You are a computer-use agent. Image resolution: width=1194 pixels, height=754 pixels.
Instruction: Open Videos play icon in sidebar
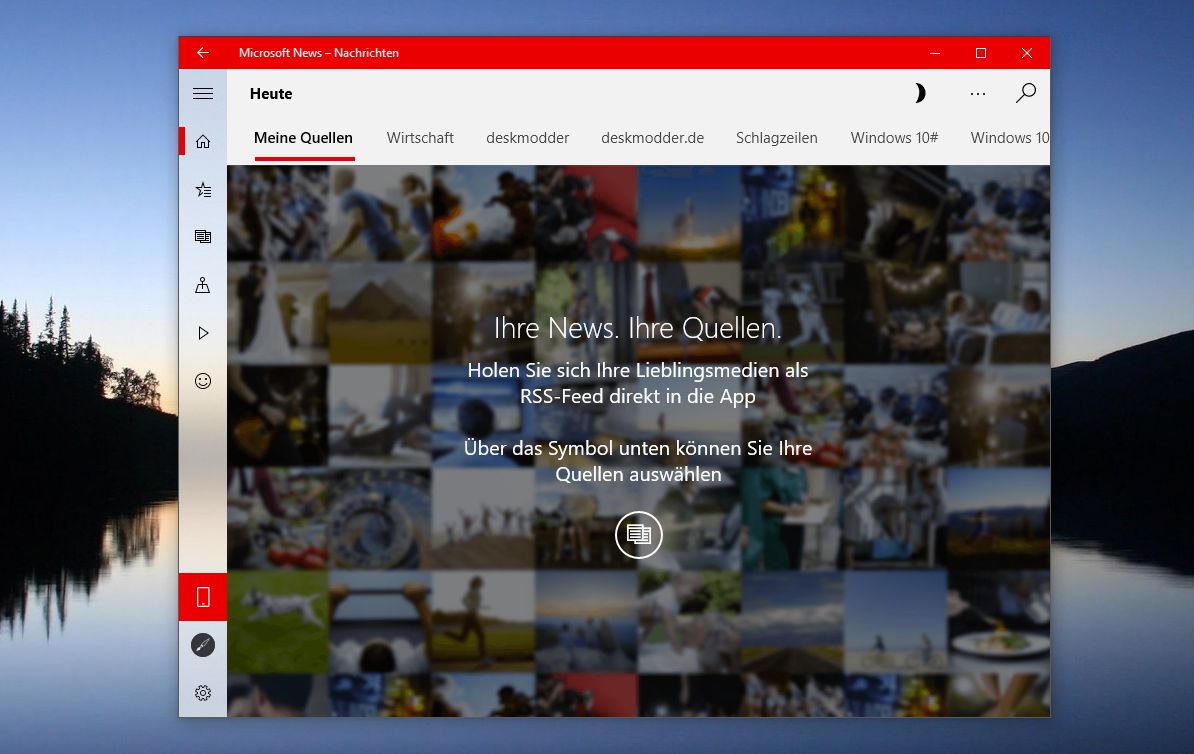click(x=203, y=333)
